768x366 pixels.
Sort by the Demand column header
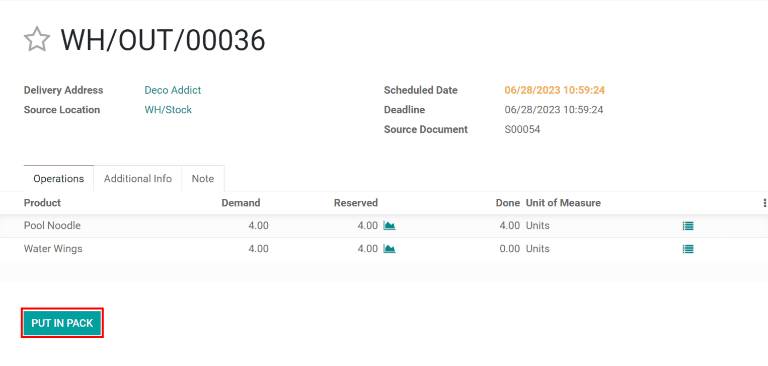[240, 203]
